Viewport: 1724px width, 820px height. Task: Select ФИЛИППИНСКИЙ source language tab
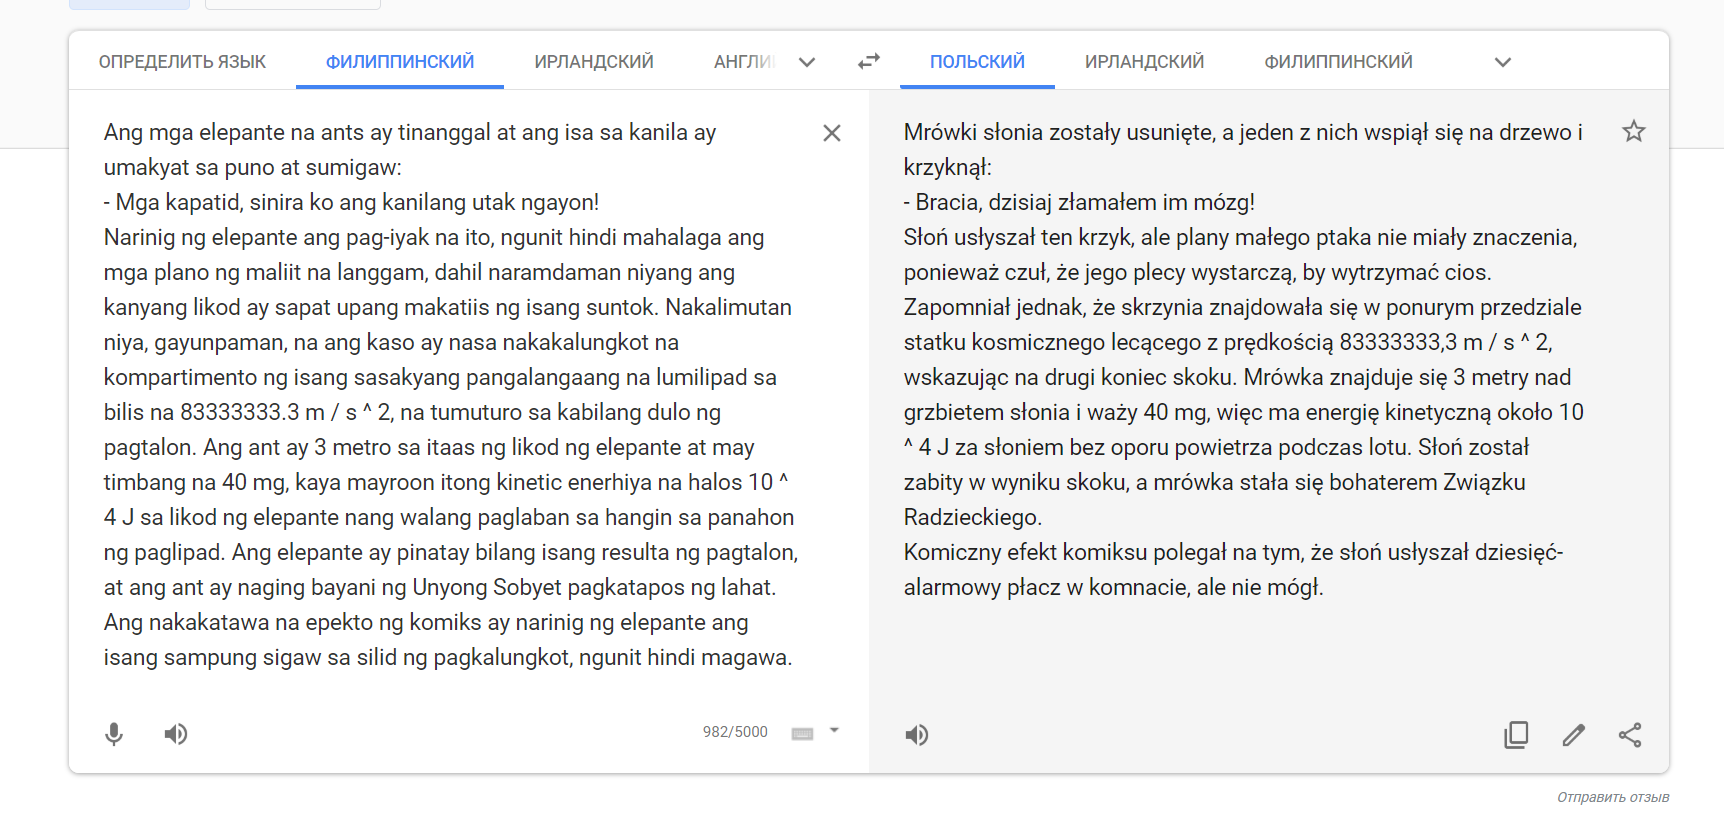[400, 62]
